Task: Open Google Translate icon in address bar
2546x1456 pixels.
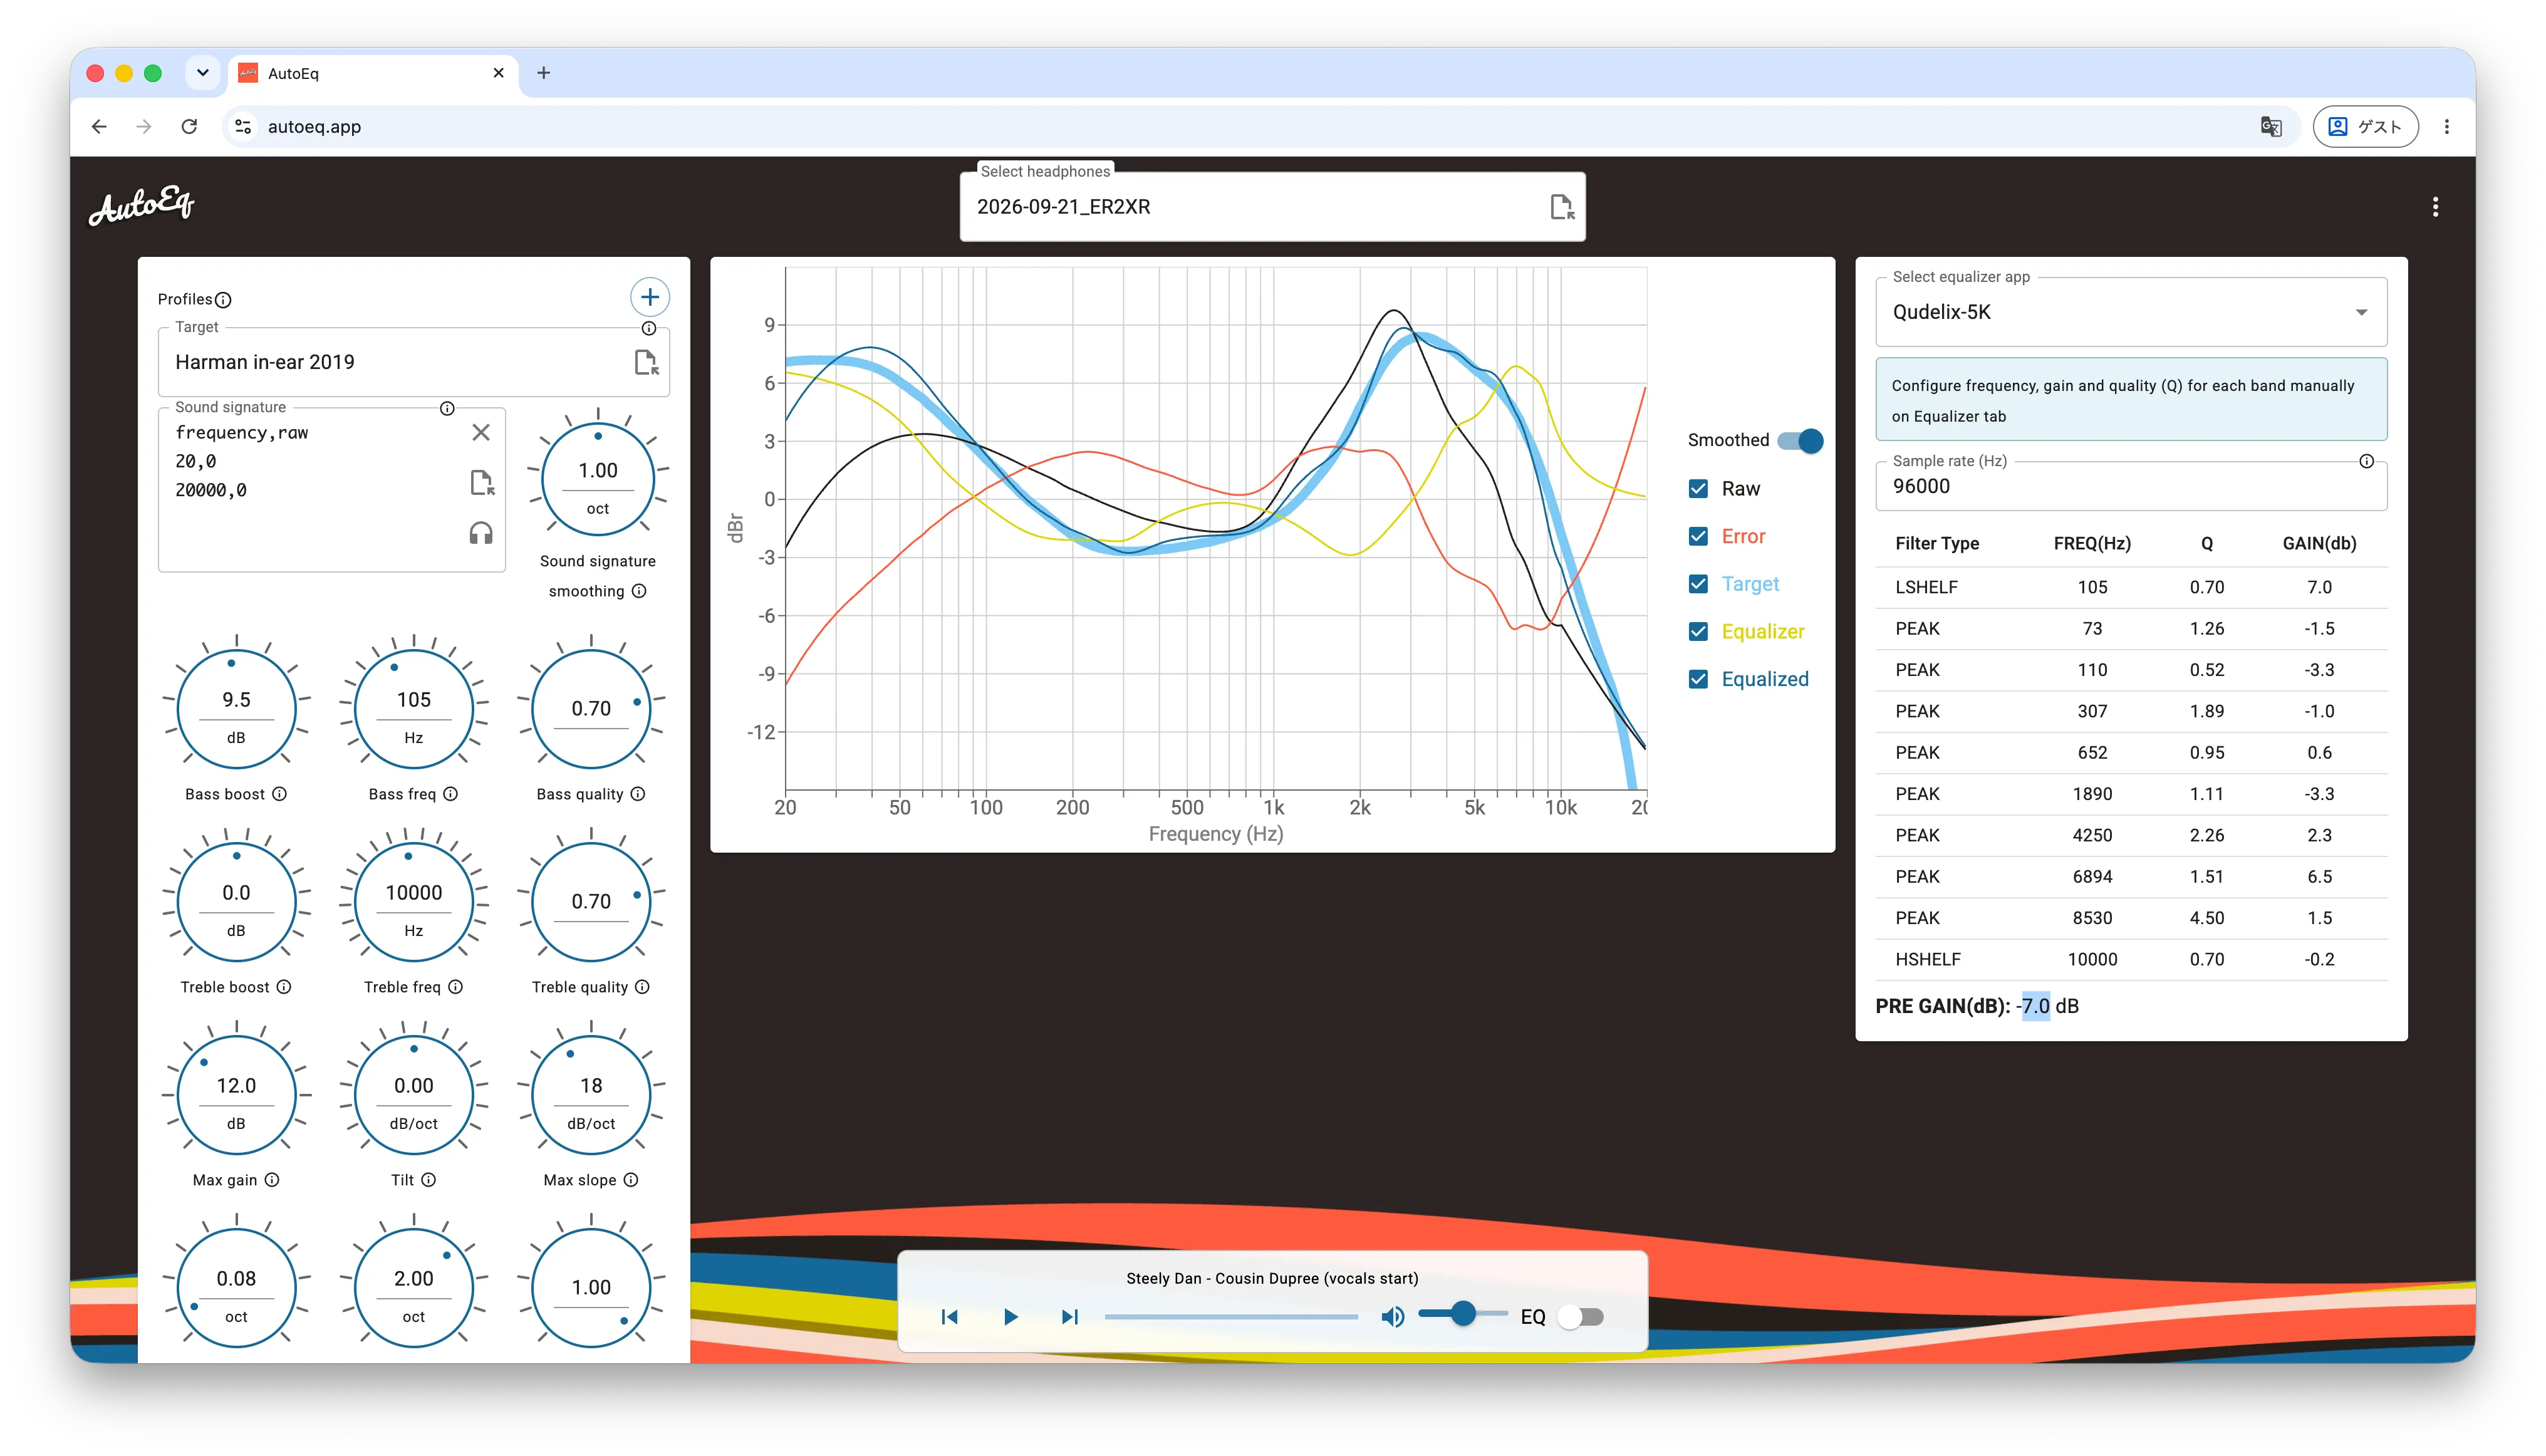Action: click(2270, 127)
